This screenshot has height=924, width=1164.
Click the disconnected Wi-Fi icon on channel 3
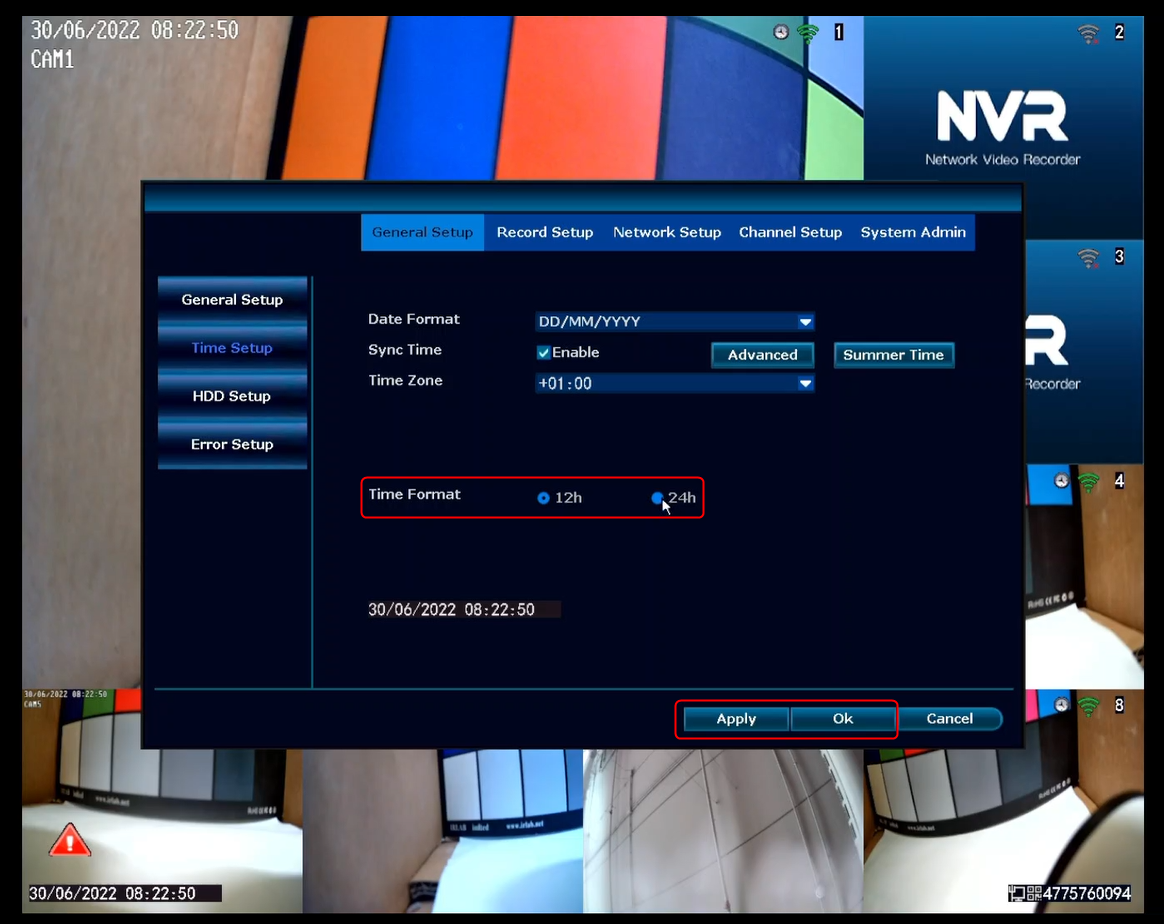(1088, 258)
